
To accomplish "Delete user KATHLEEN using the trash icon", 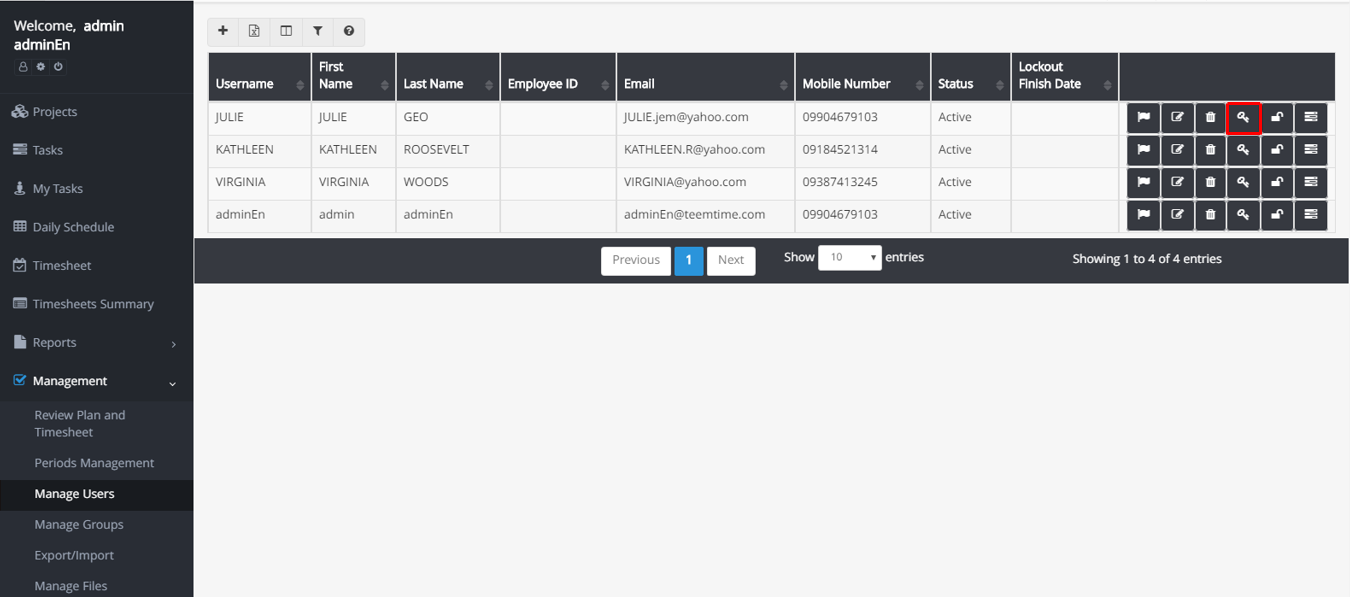I will tap(1210, 149).
